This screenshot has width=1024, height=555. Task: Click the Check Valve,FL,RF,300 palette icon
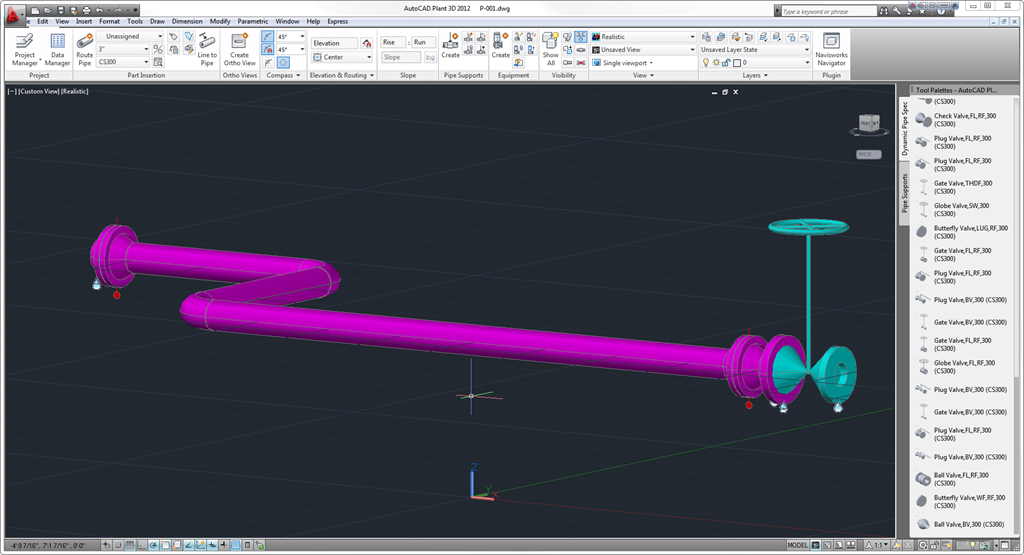pyautogui.click(x=923, y=119)
